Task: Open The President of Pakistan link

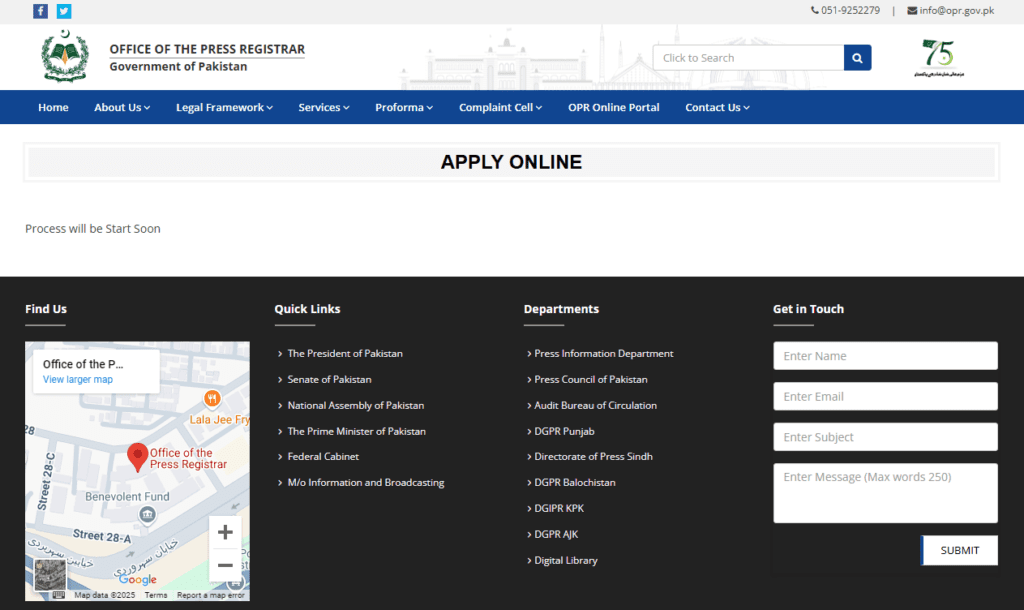Action: click(345, 353)
